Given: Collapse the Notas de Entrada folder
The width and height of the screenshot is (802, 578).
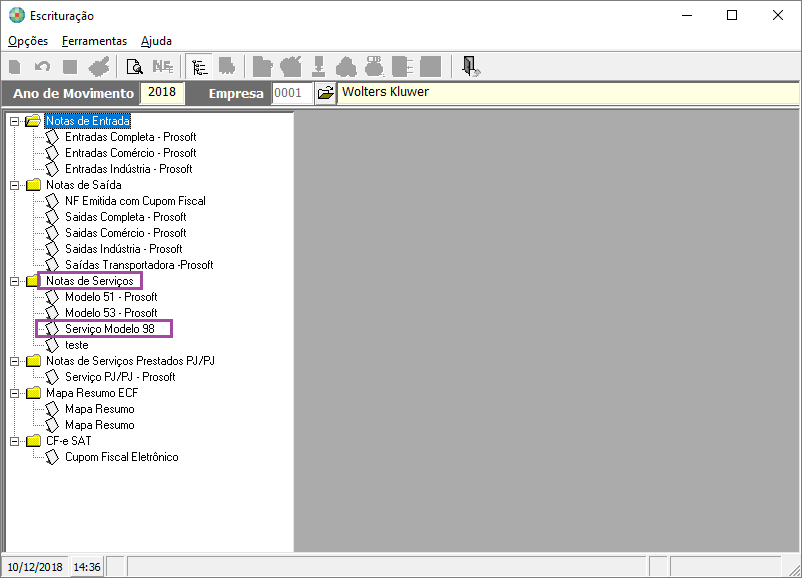Looking at the screenshot, I should (14, 121).
